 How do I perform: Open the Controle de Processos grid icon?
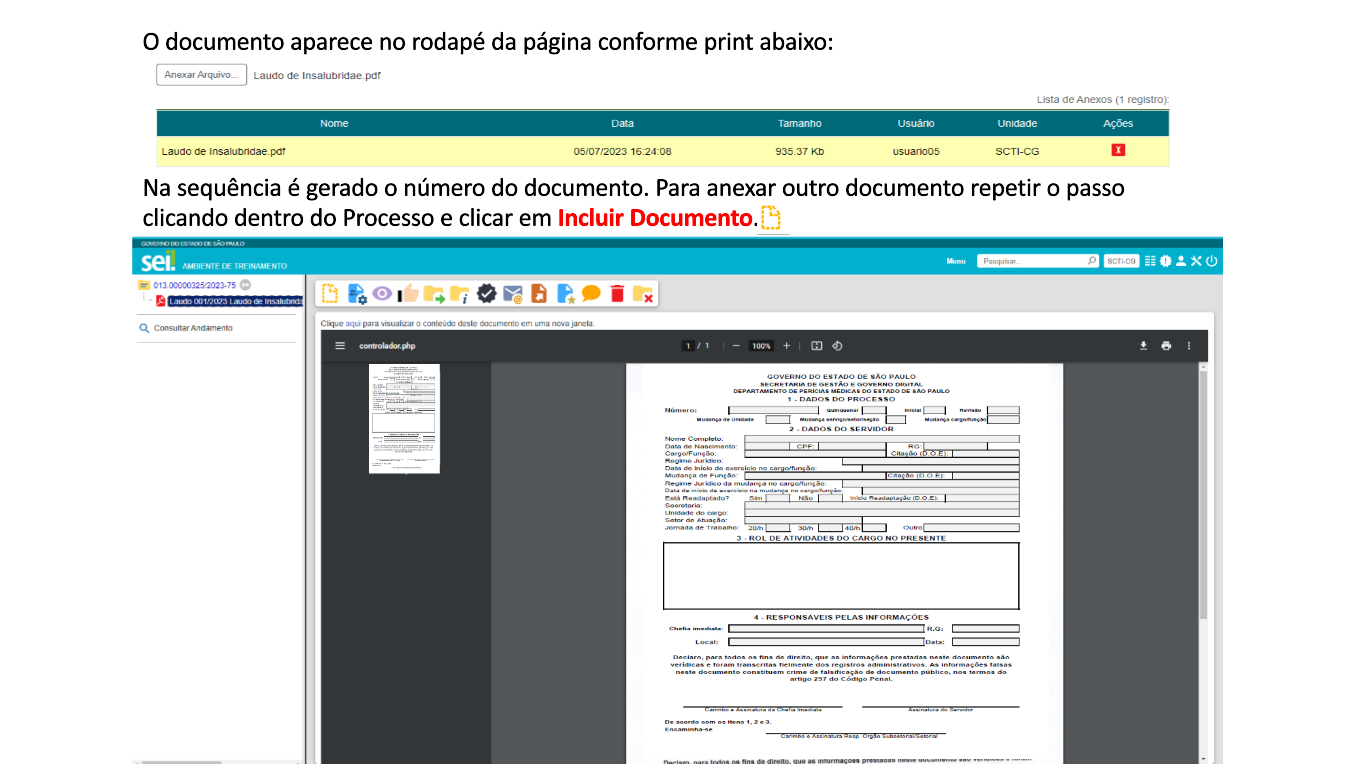point(1150,261)
